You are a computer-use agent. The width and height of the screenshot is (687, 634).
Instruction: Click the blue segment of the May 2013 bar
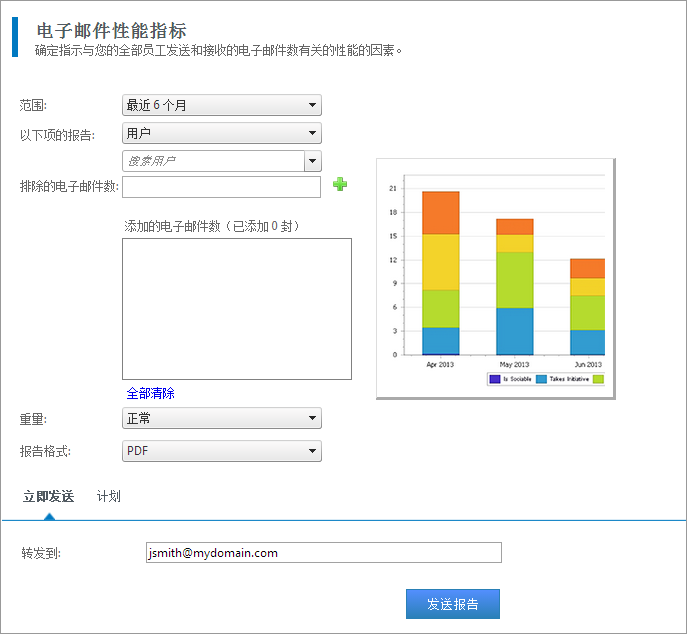click(515, 331)
